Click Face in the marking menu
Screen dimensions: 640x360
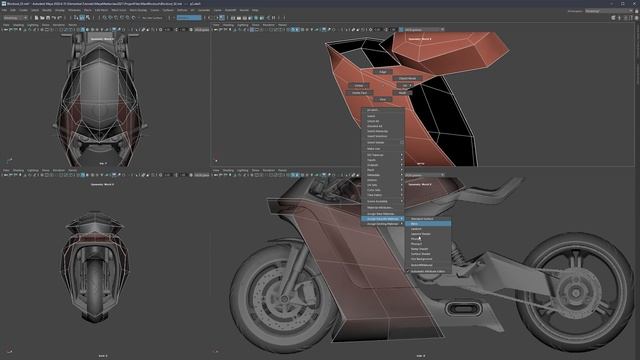click(x=382, y=99)
